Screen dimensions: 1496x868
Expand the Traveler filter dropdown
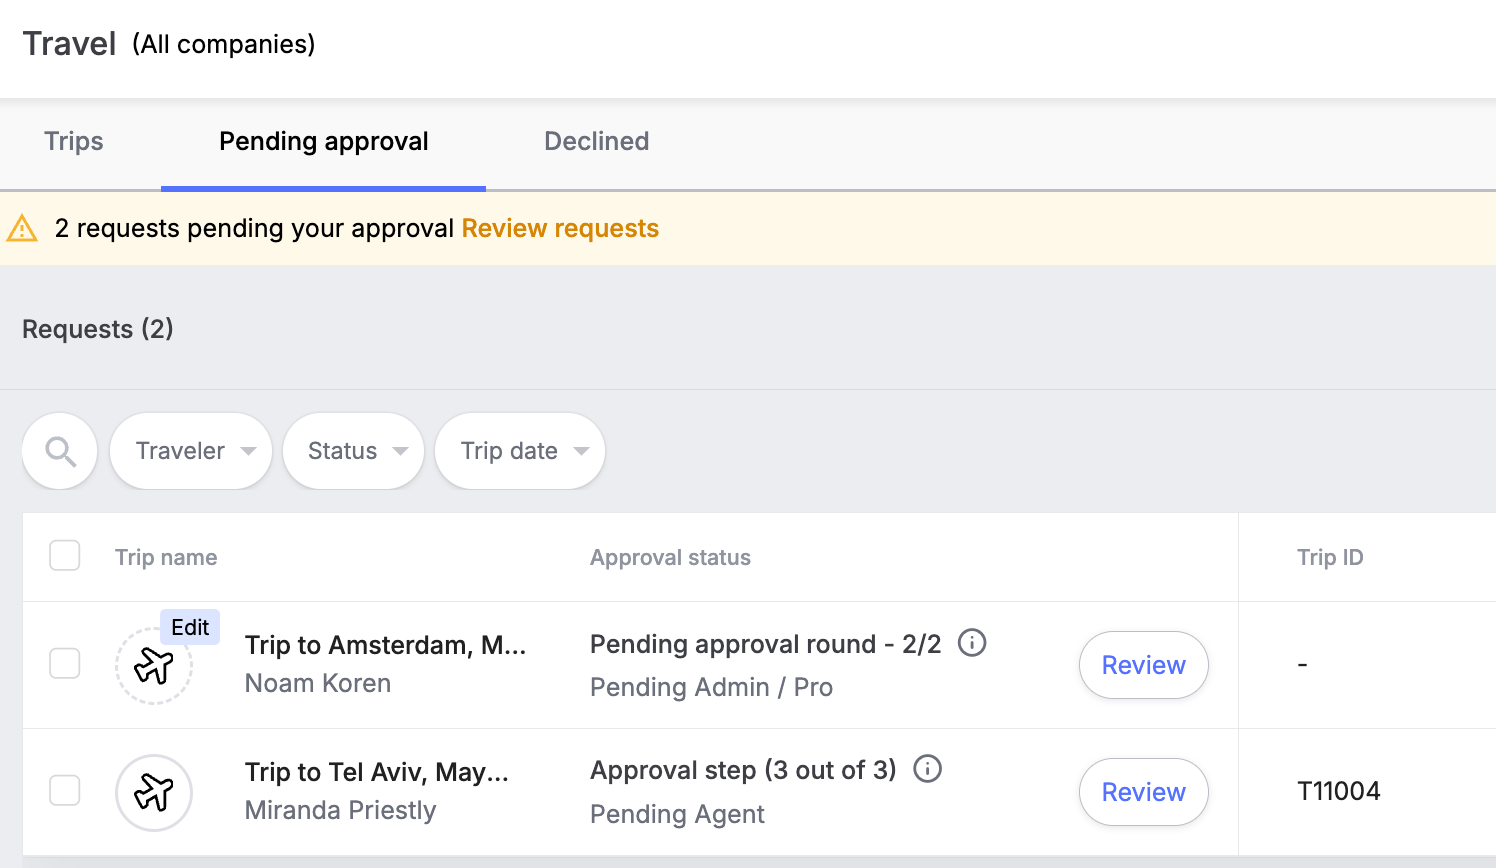point(191,451)
